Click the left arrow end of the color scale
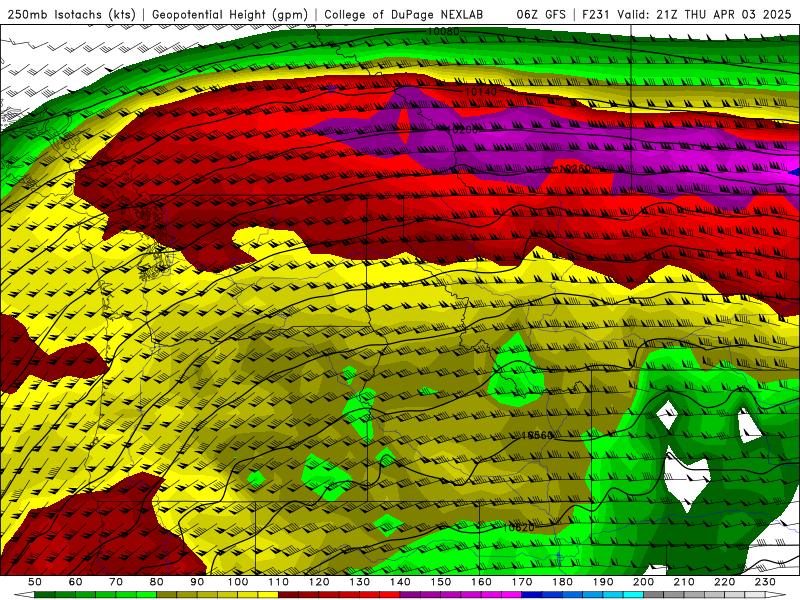This screenshot has height=600, width=800. [x=24, y=594]
